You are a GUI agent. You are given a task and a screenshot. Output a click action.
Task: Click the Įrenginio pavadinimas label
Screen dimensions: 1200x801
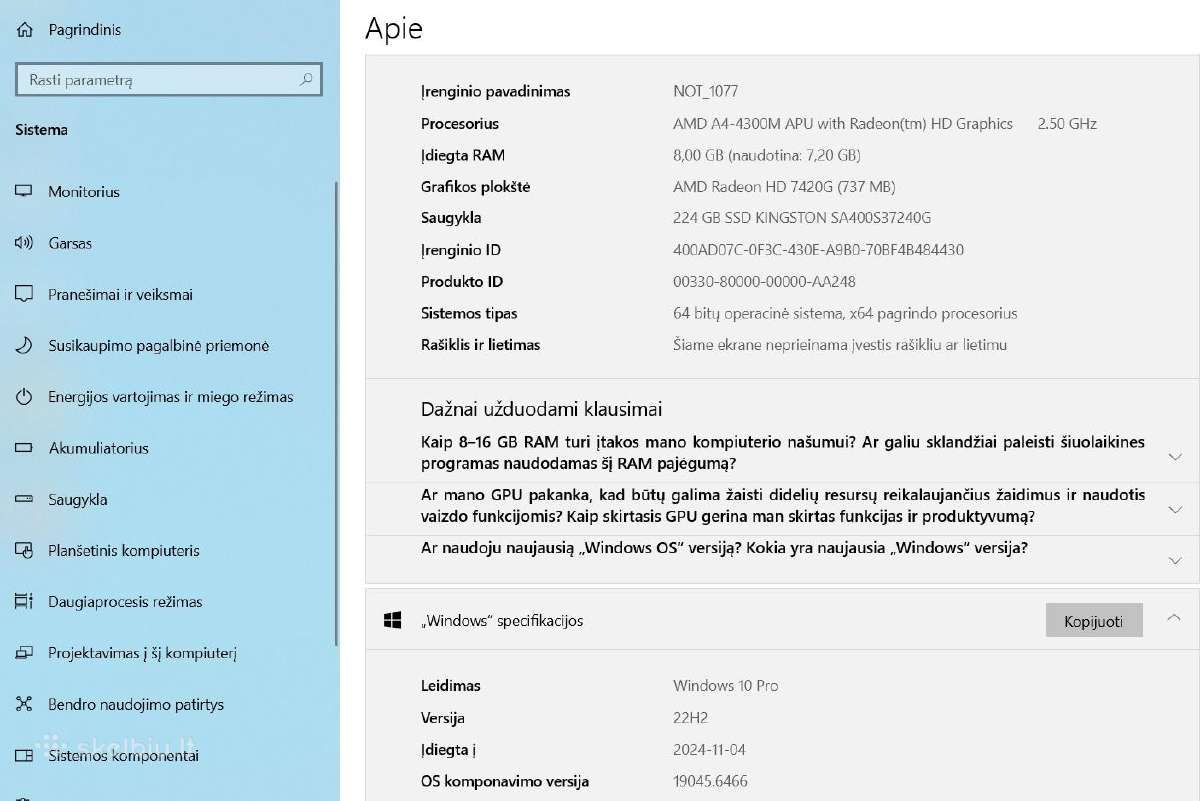[x=496, y=92]
